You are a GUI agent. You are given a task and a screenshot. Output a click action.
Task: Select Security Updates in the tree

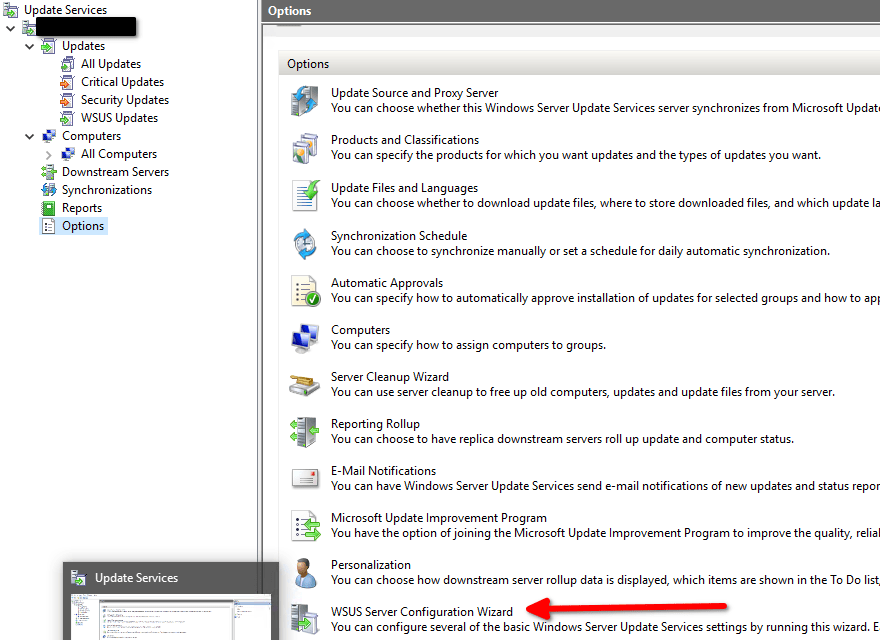(125, 100)
